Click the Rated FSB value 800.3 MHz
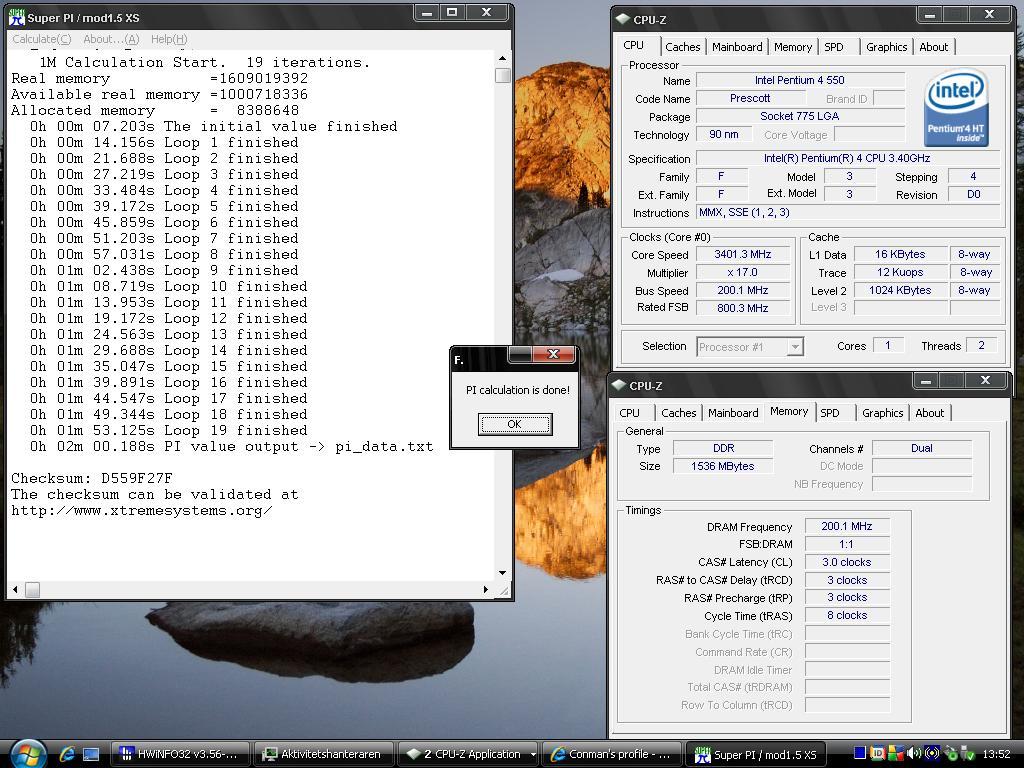Screen dimensions: 1024x768 [743, 308]
